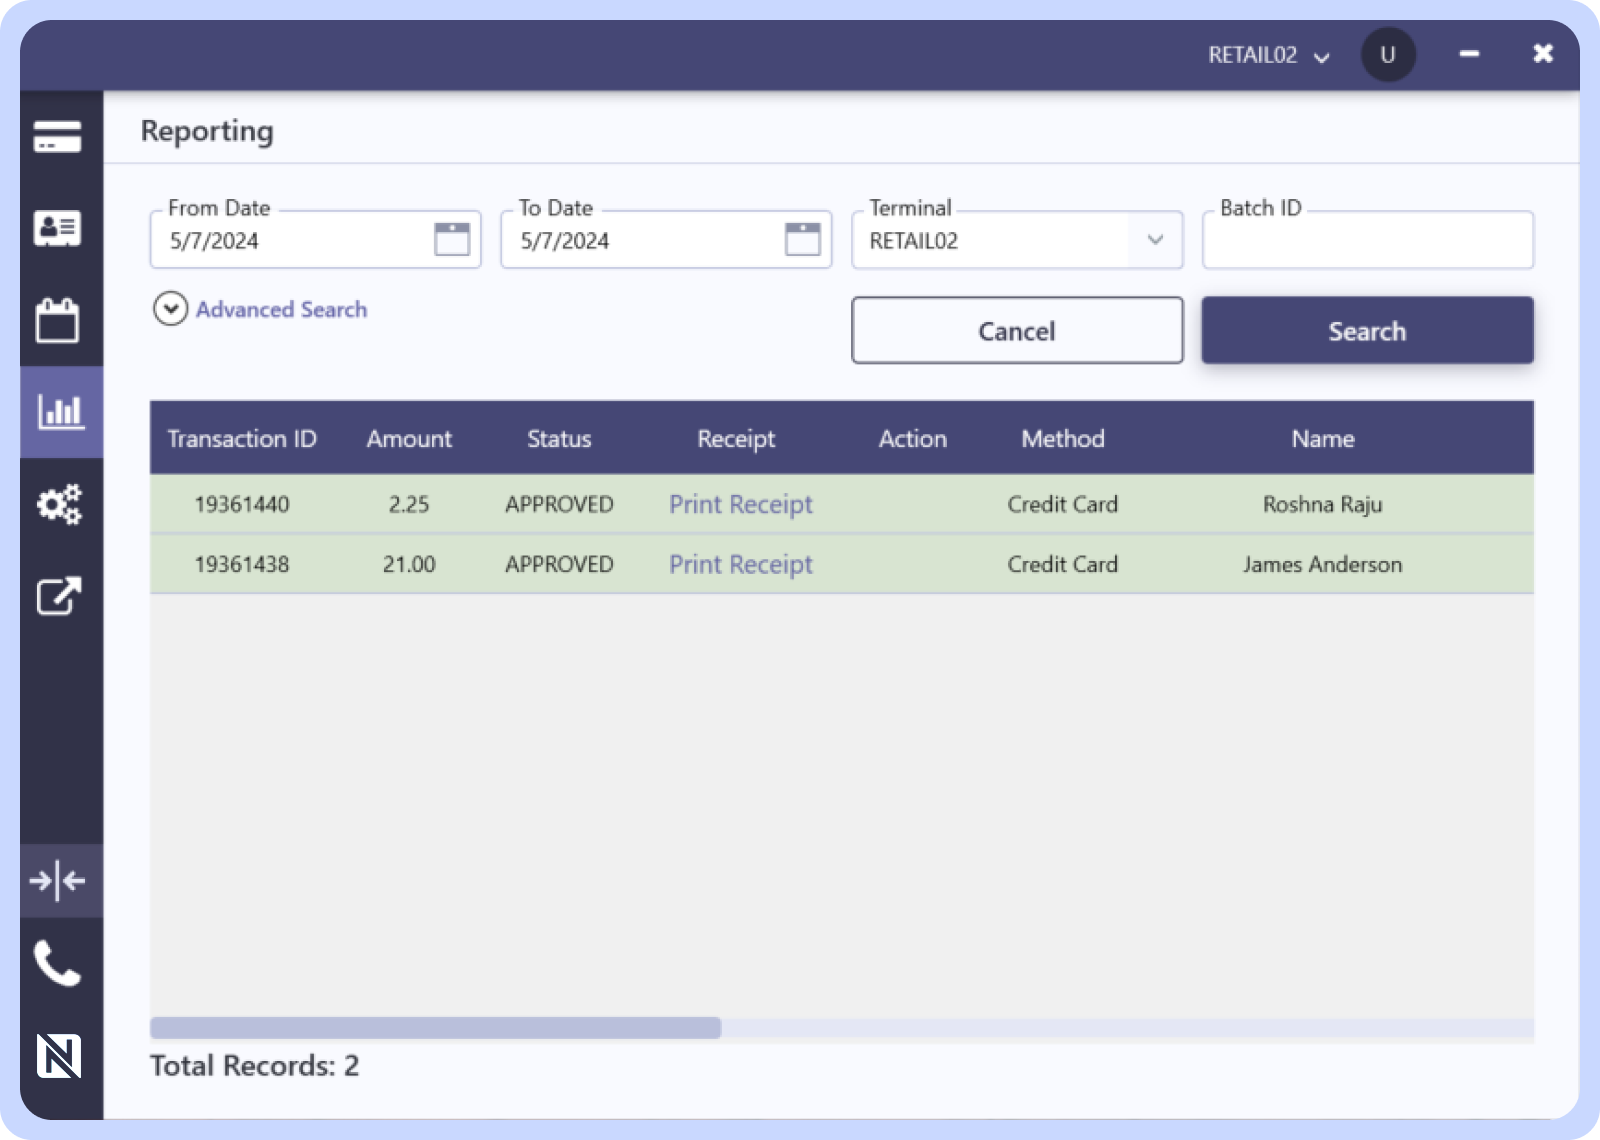Click the user avatar U icon
The width and height of the screenshot is (1600, 1140).
pos(1388,55)
